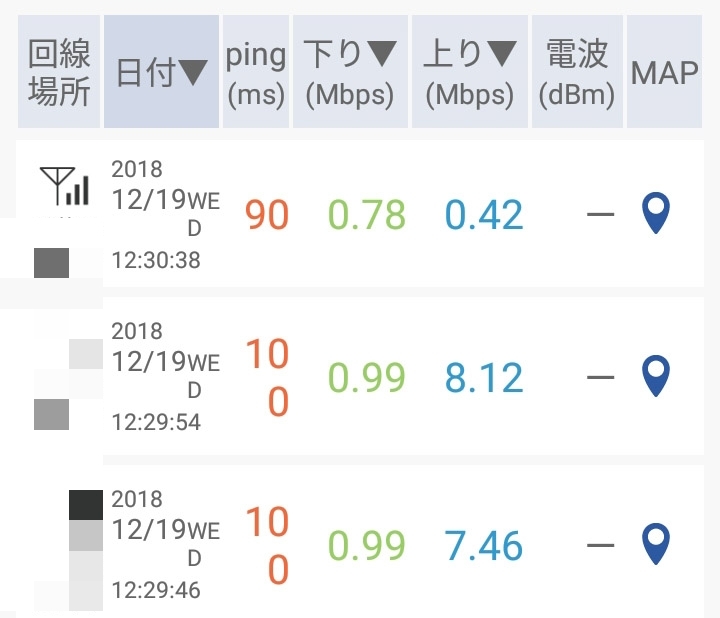This screenshot has width=720, height=618.
Task: Open map pin for 12:30:38 result
Action: [656, 214]
